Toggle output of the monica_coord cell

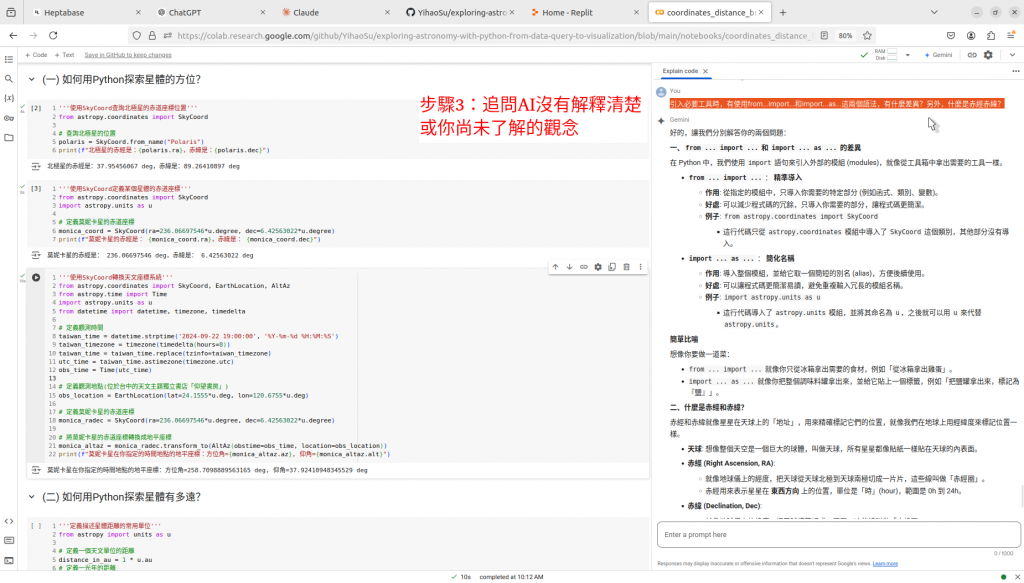point(36,255)
